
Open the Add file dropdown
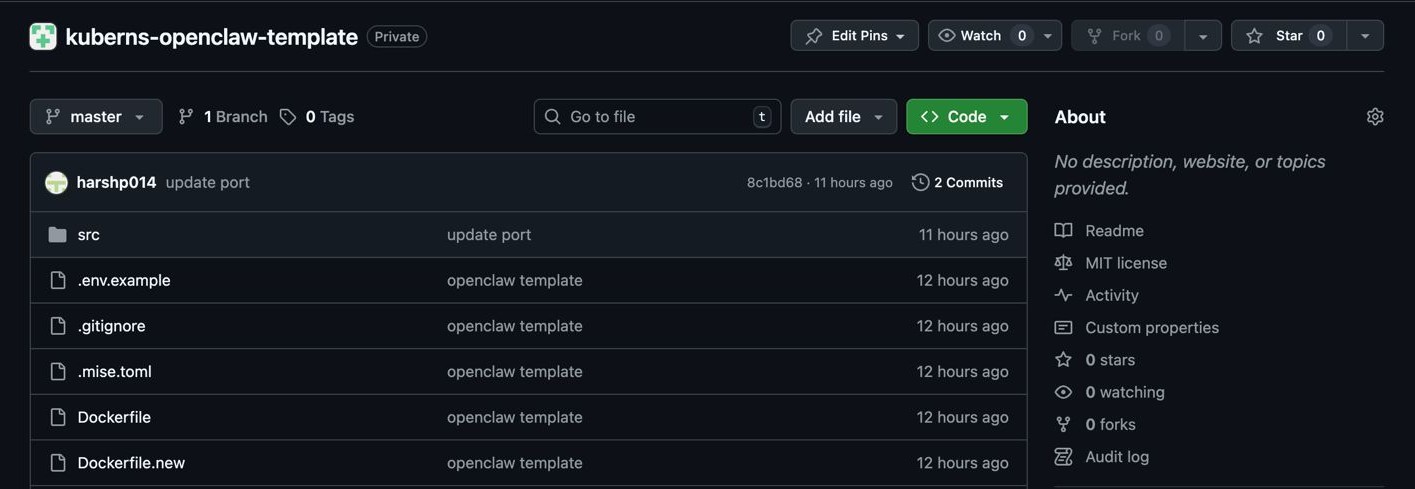844,117
